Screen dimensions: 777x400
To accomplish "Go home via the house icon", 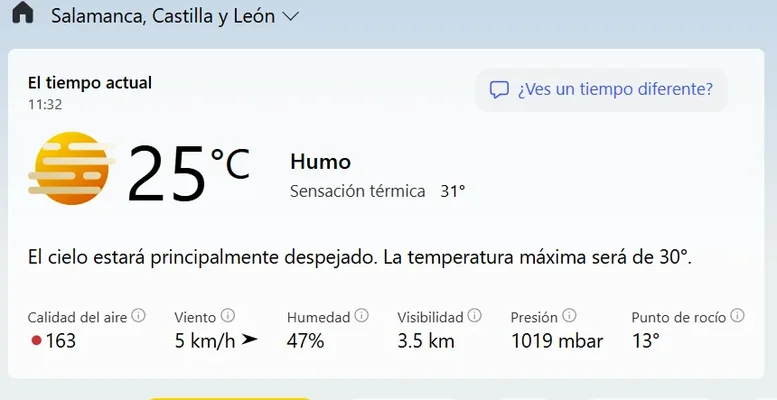I will (x=22, y=14).
